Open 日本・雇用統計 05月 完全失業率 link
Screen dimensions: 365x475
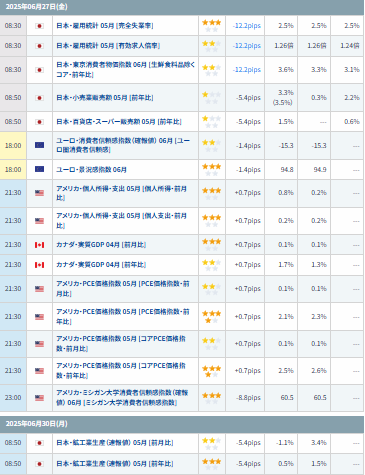tap(105, 26)
